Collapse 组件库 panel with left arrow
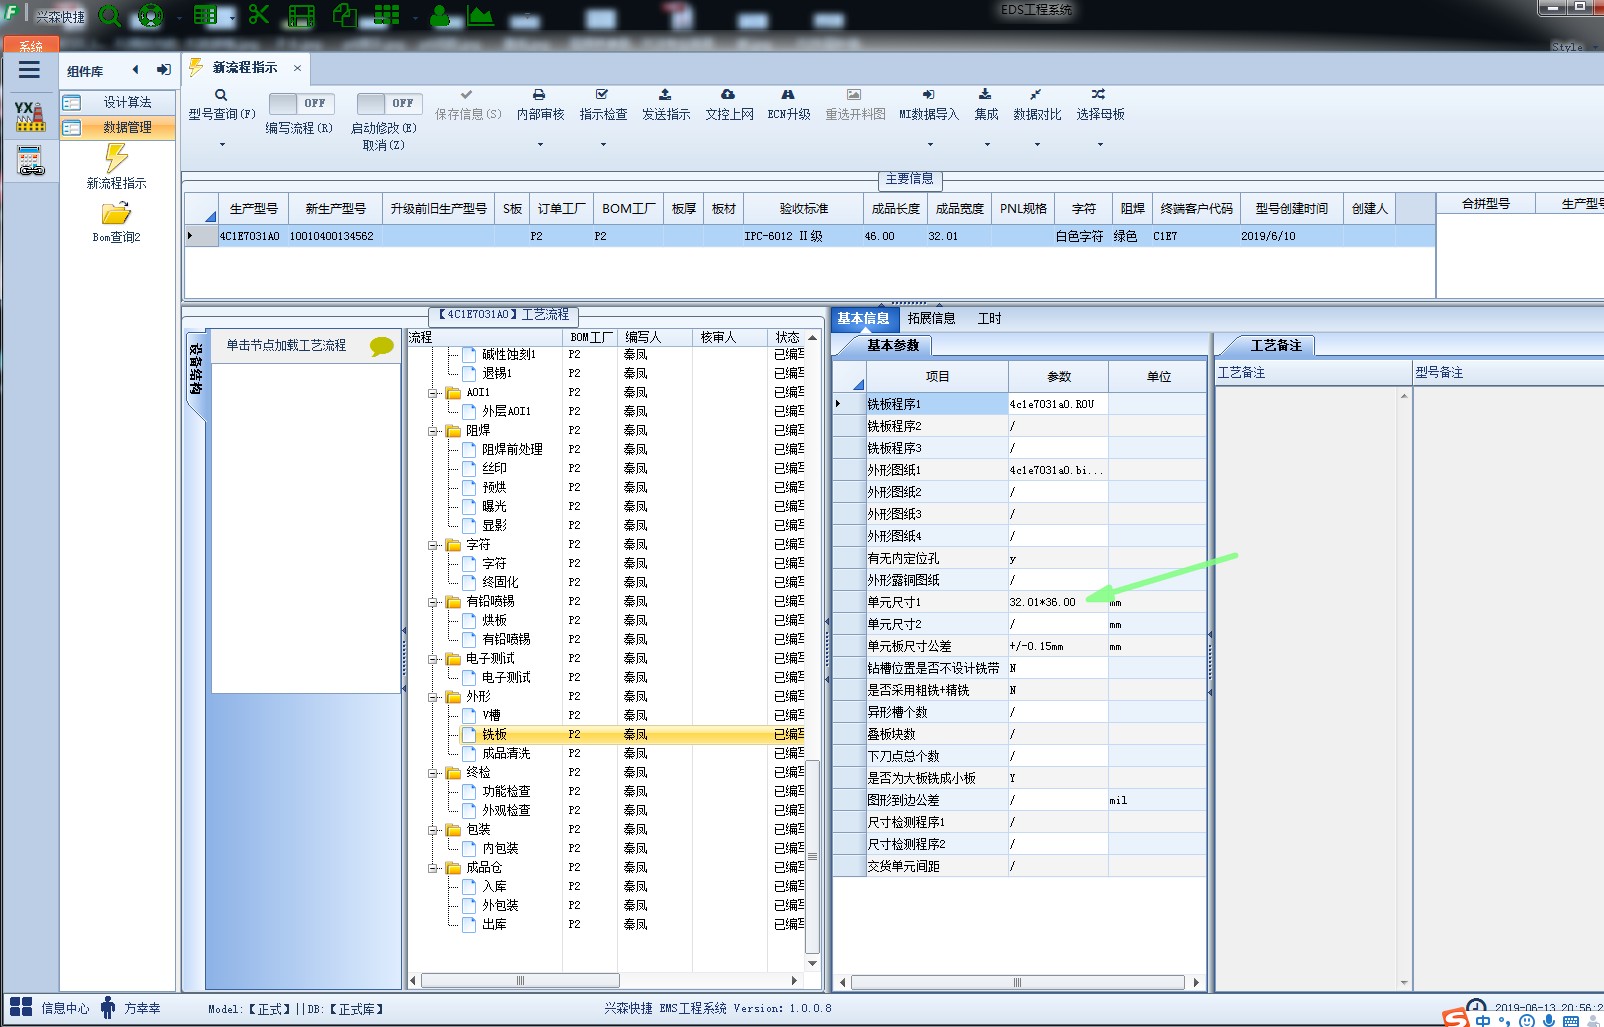This screenshot has width=1604, height=1027. 135,70
